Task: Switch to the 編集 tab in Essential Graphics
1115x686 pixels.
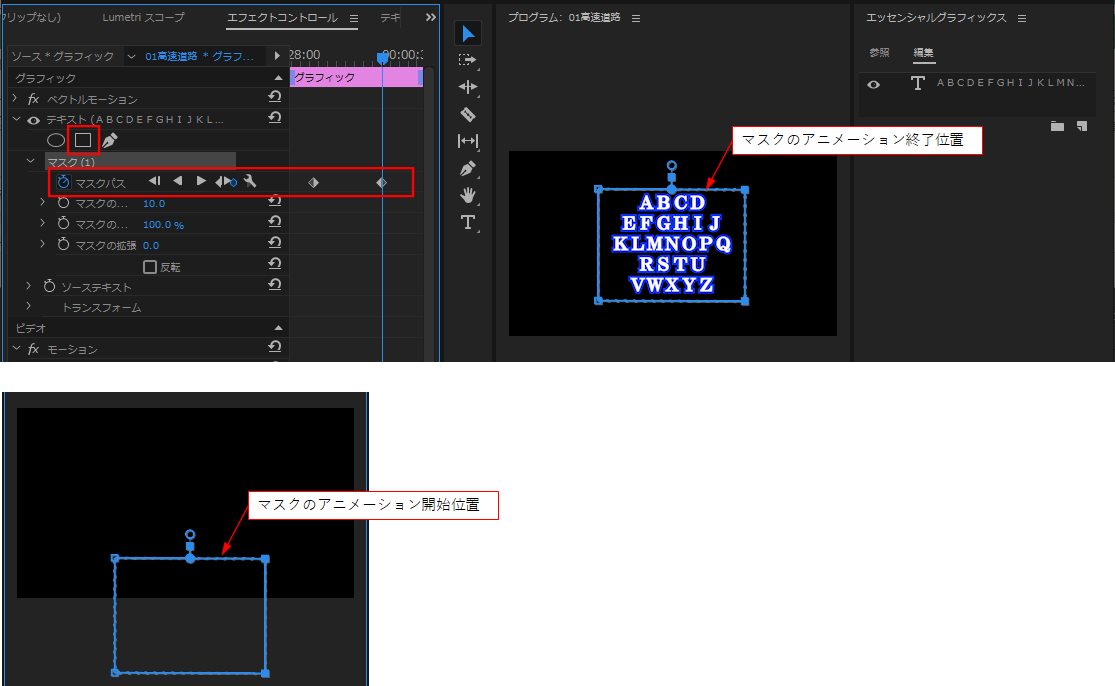Action: (922, 52)
